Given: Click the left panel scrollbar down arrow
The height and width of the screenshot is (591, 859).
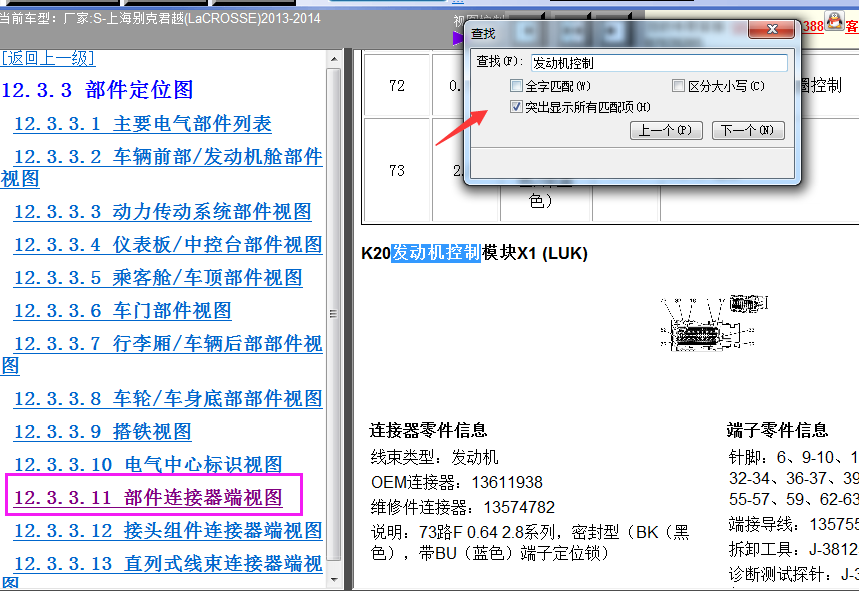Looking at the screenshot, I should (334, 579).
